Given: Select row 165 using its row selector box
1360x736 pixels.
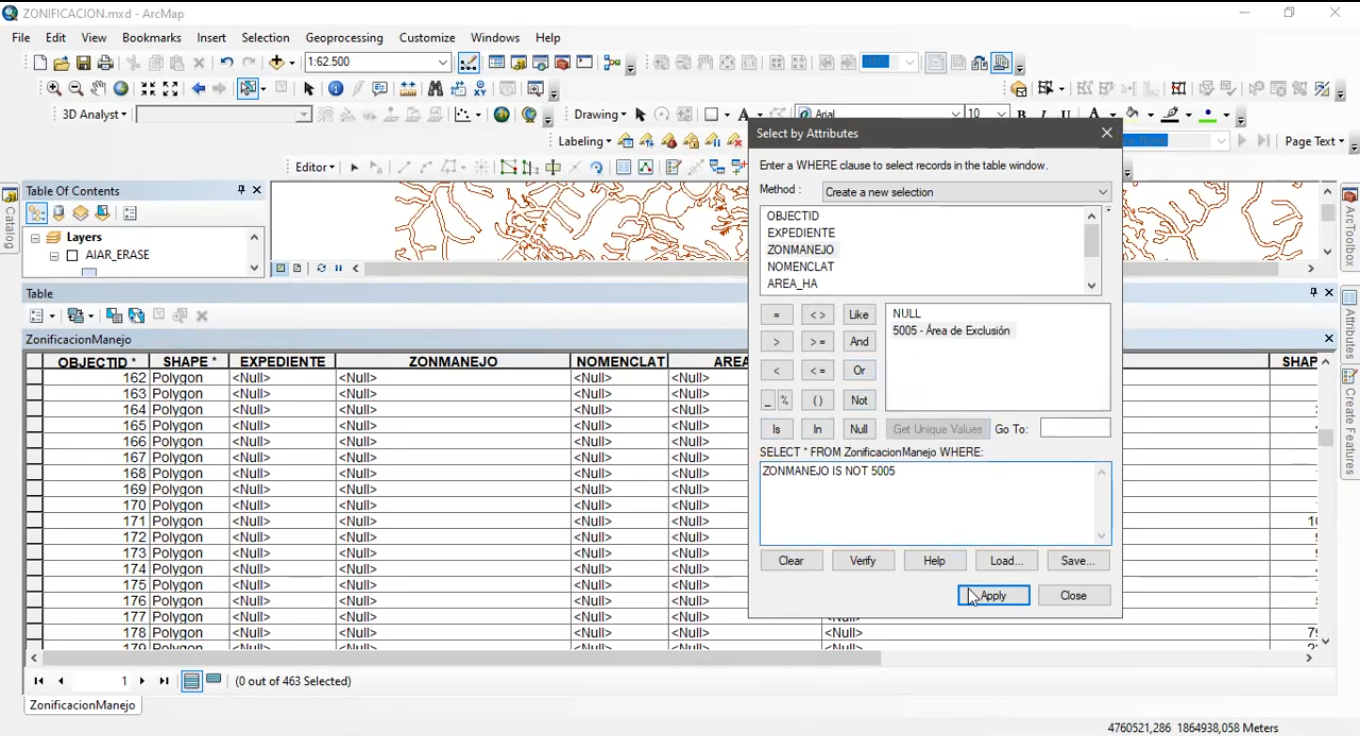Looking at the screenshot, I should coord(34,426).
